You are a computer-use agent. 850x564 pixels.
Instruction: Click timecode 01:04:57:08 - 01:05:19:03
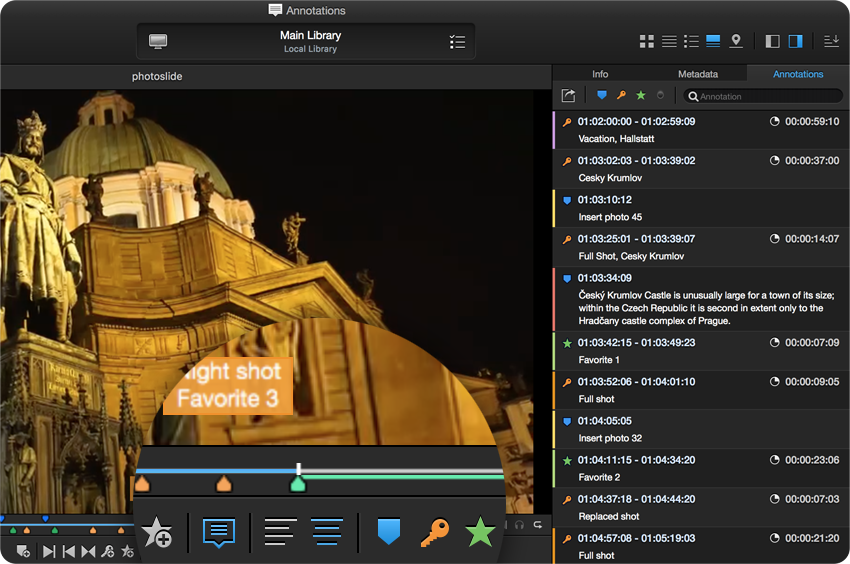636,539
